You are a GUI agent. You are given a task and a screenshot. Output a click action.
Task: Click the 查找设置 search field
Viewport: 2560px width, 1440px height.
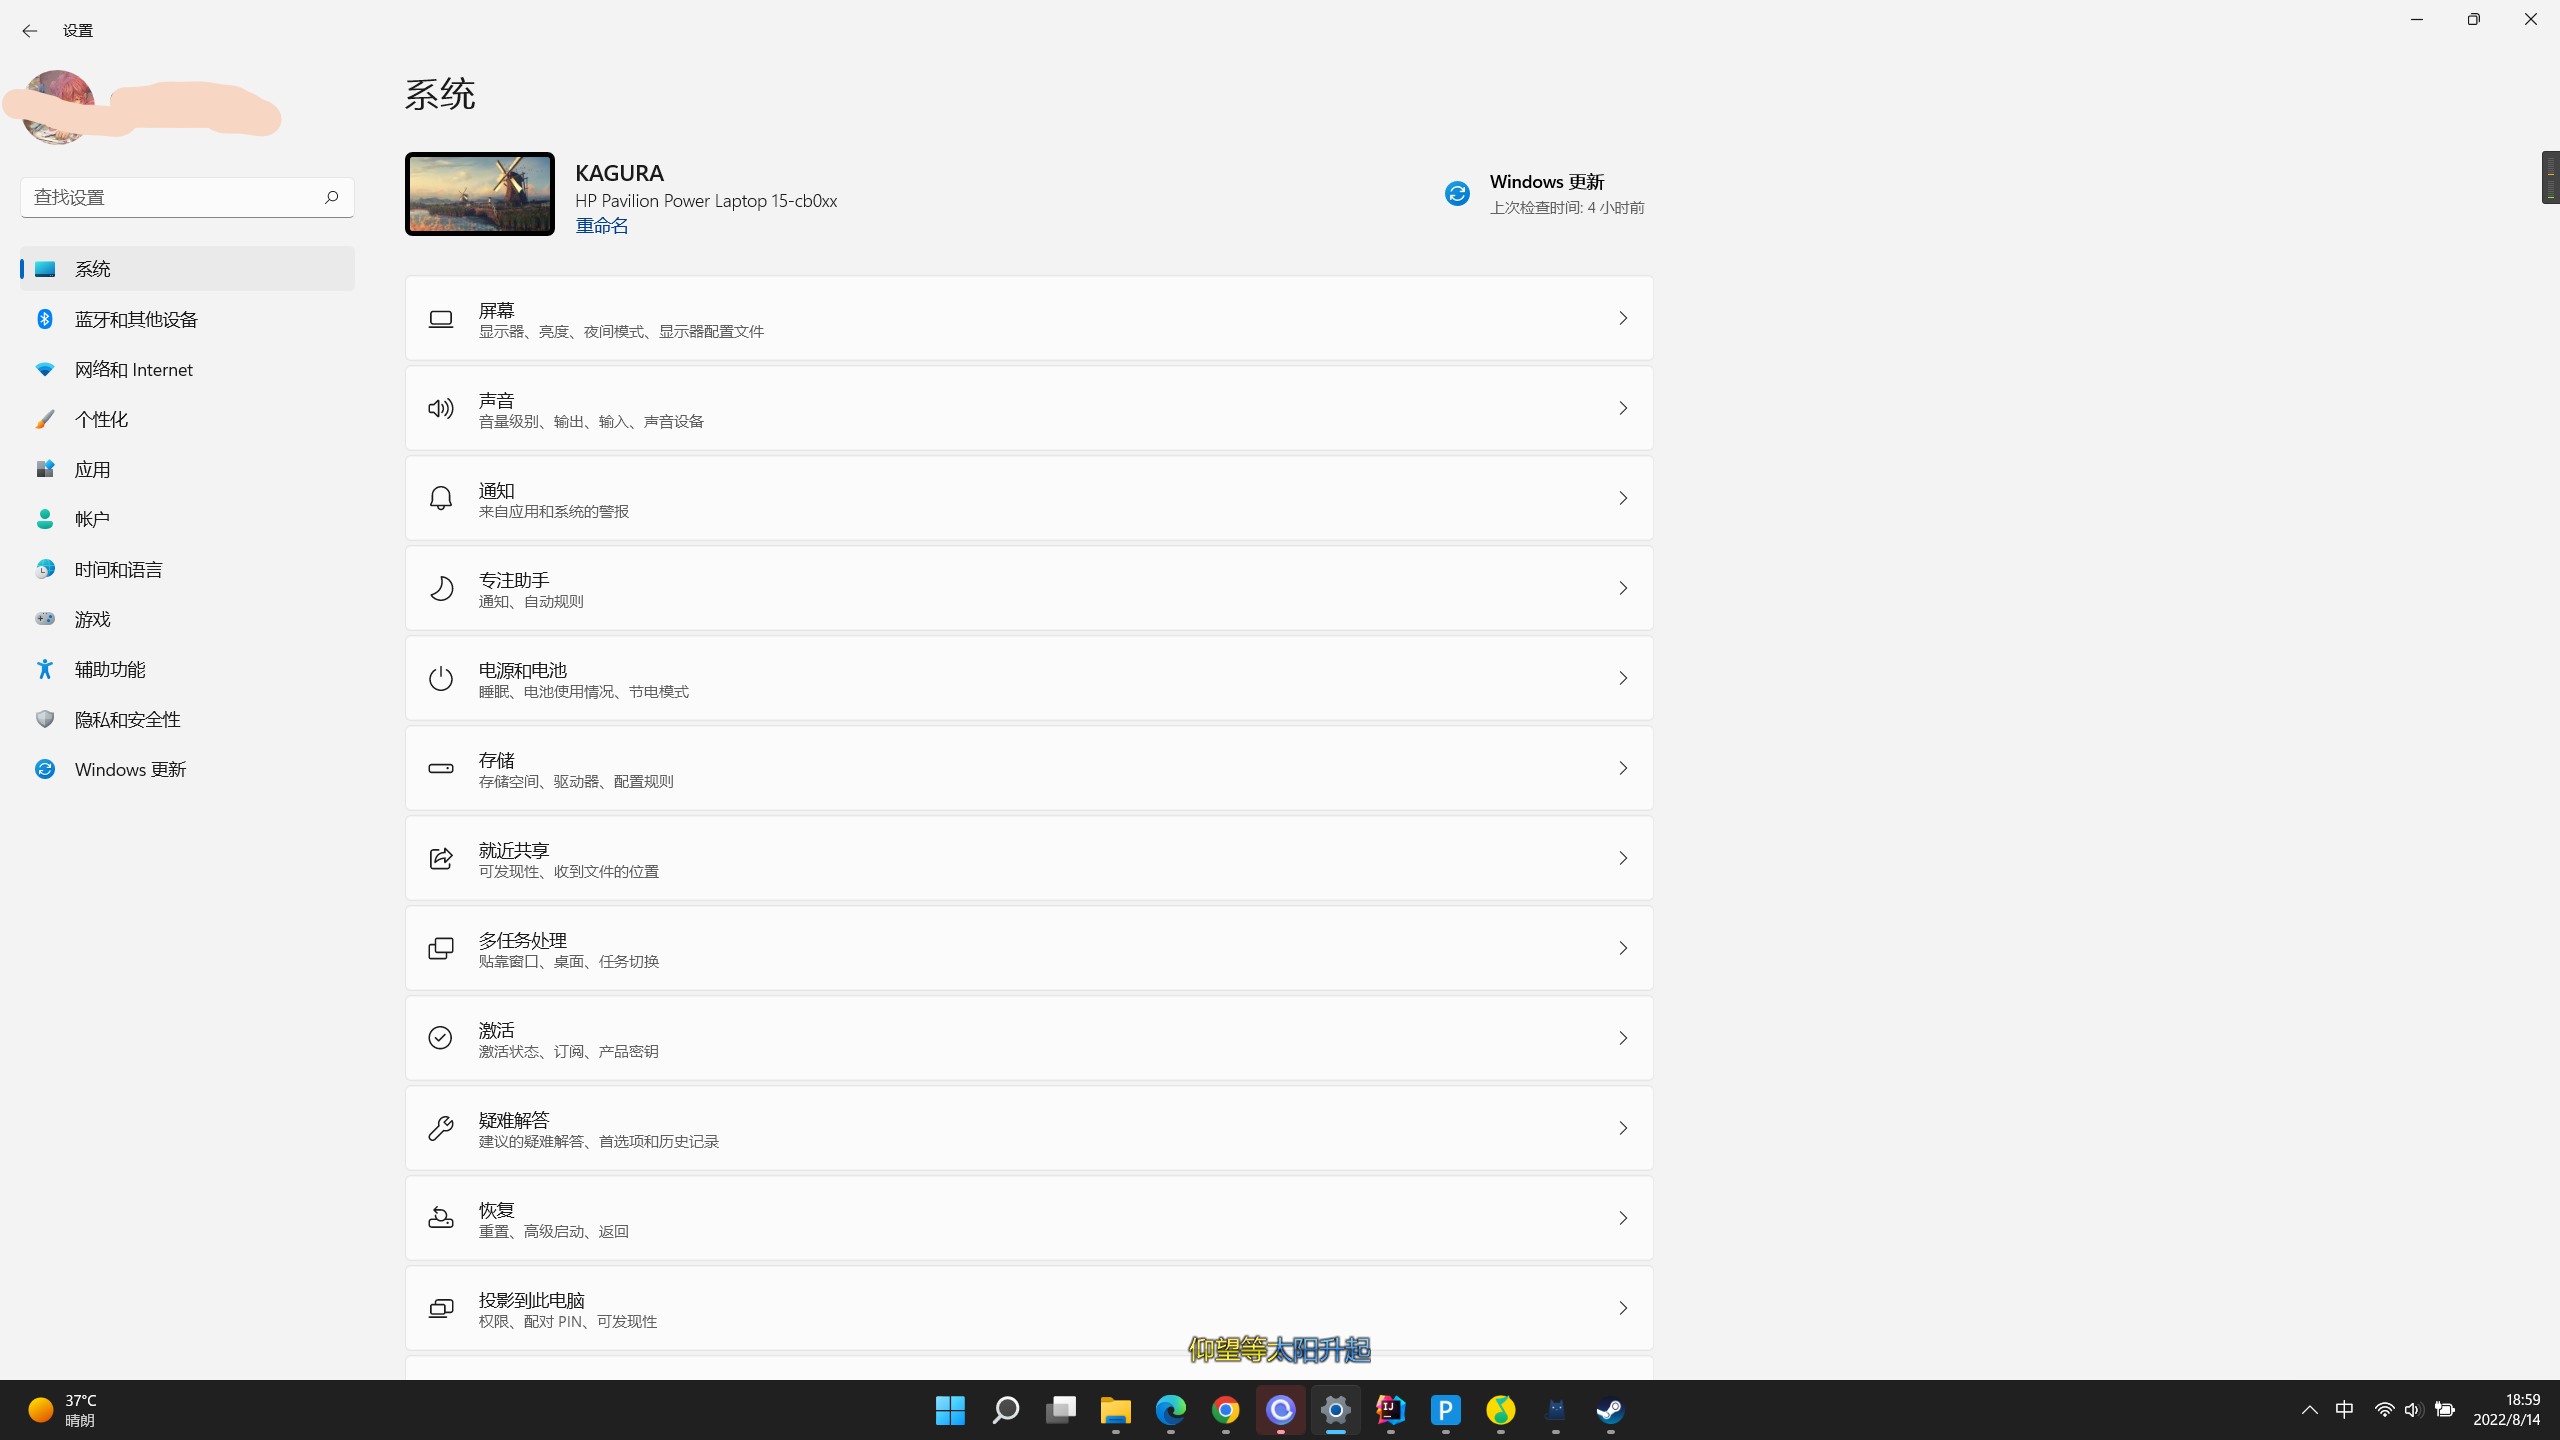pos(170,197)
